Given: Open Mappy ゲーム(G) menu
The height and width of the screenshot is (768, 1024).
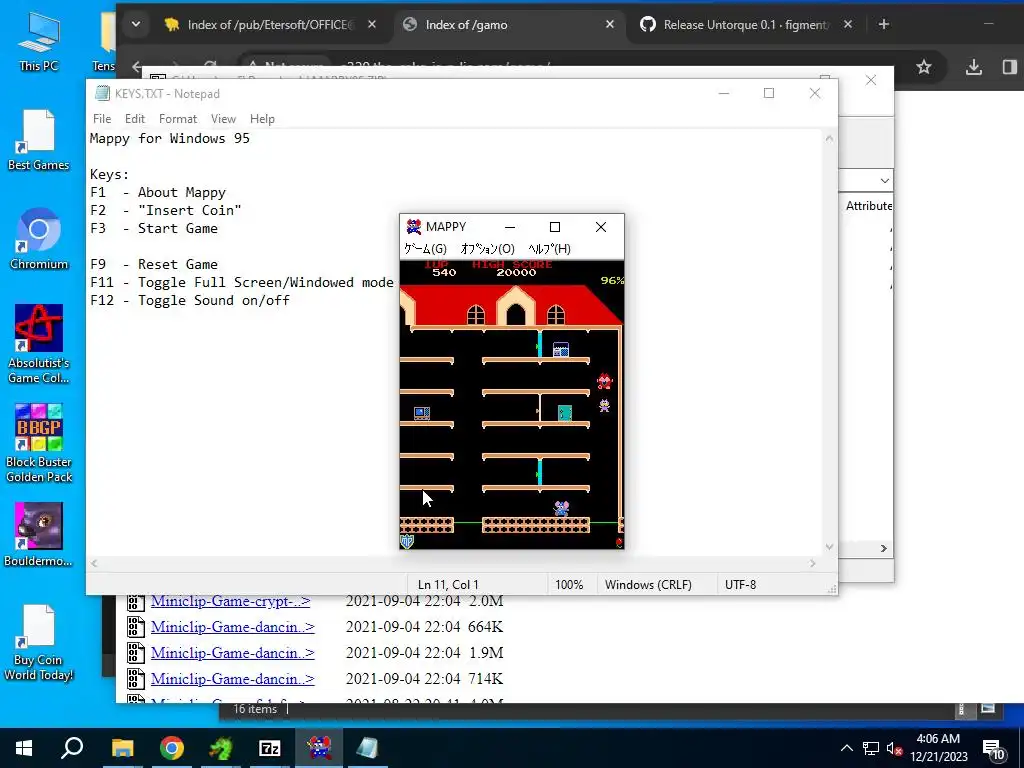Looking at the screenshot, I should point(425,249).
